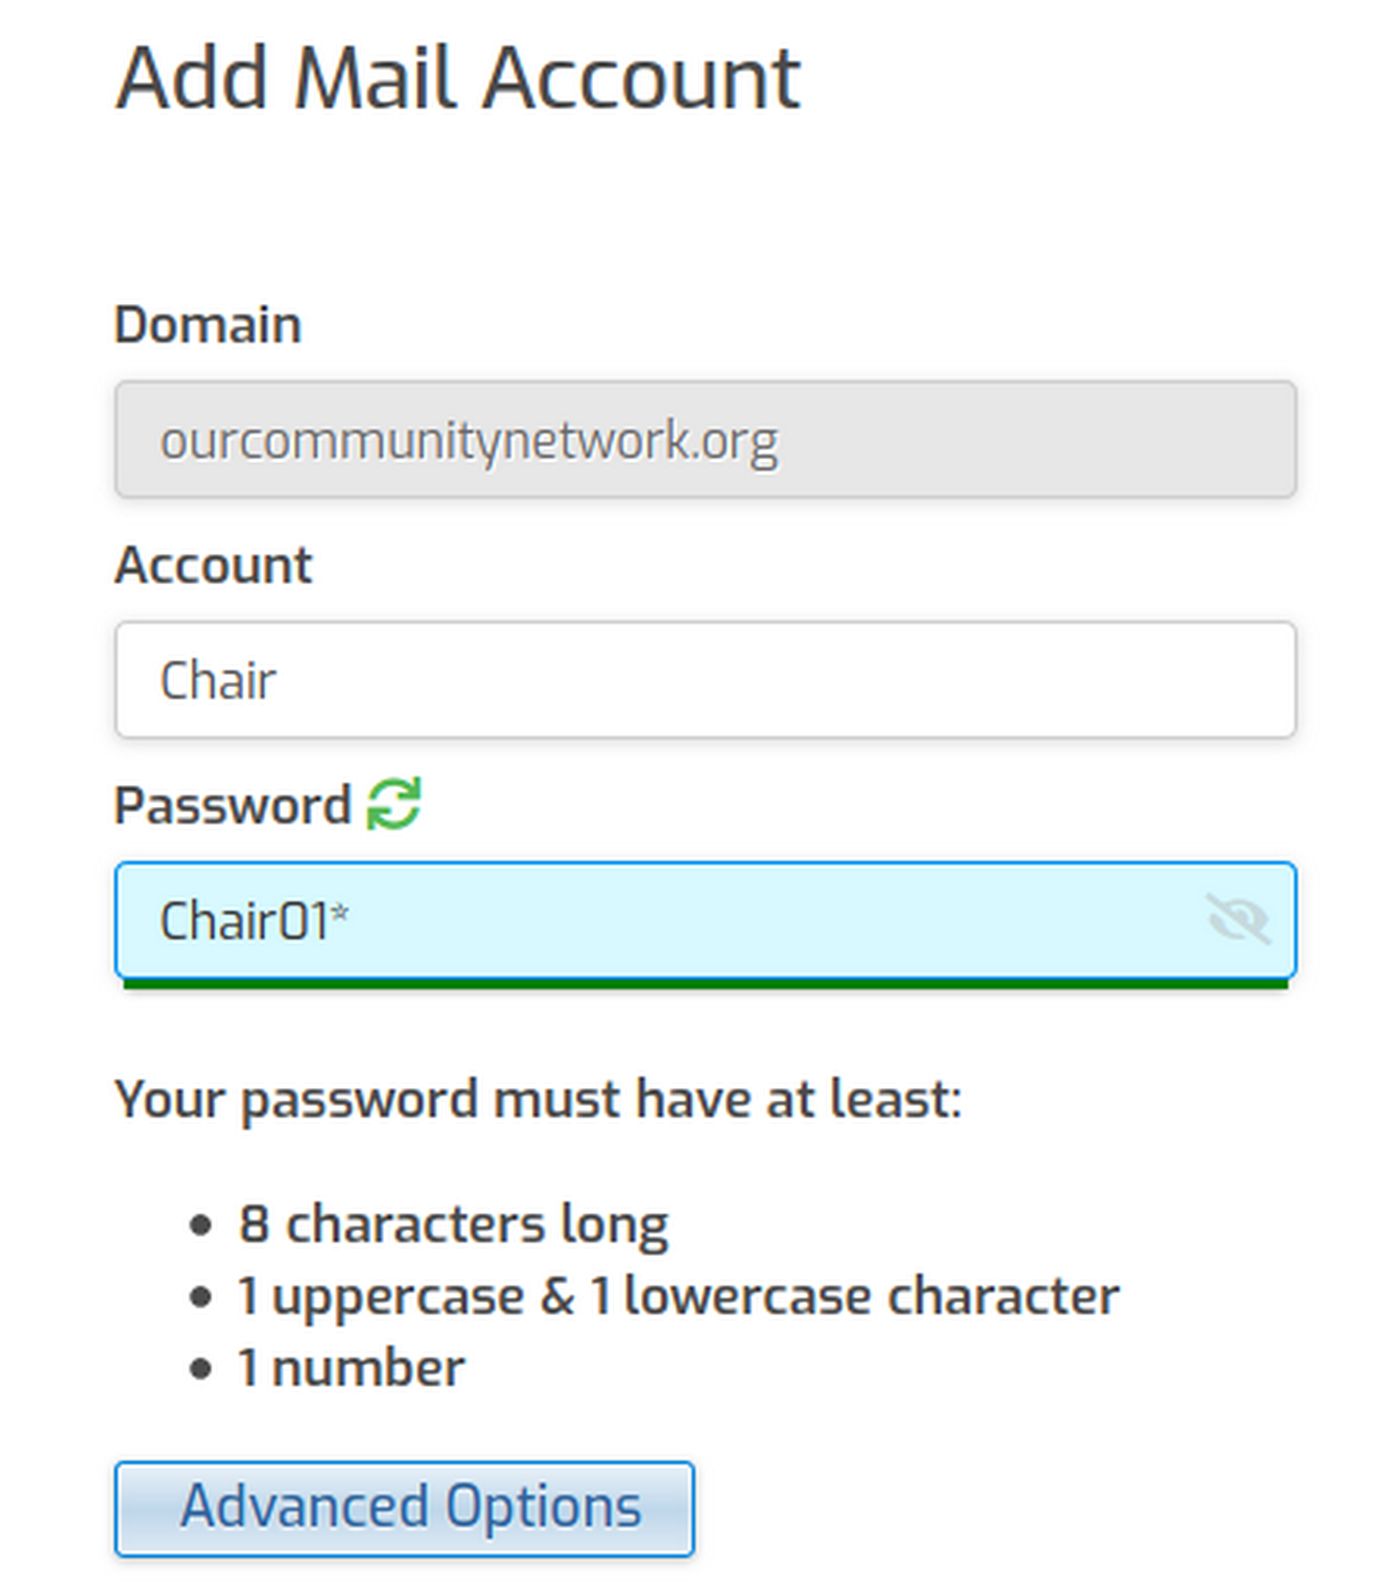Focus the Account input containing Chair
Screen dimensions: 1386x1590
tap(705, 680)
